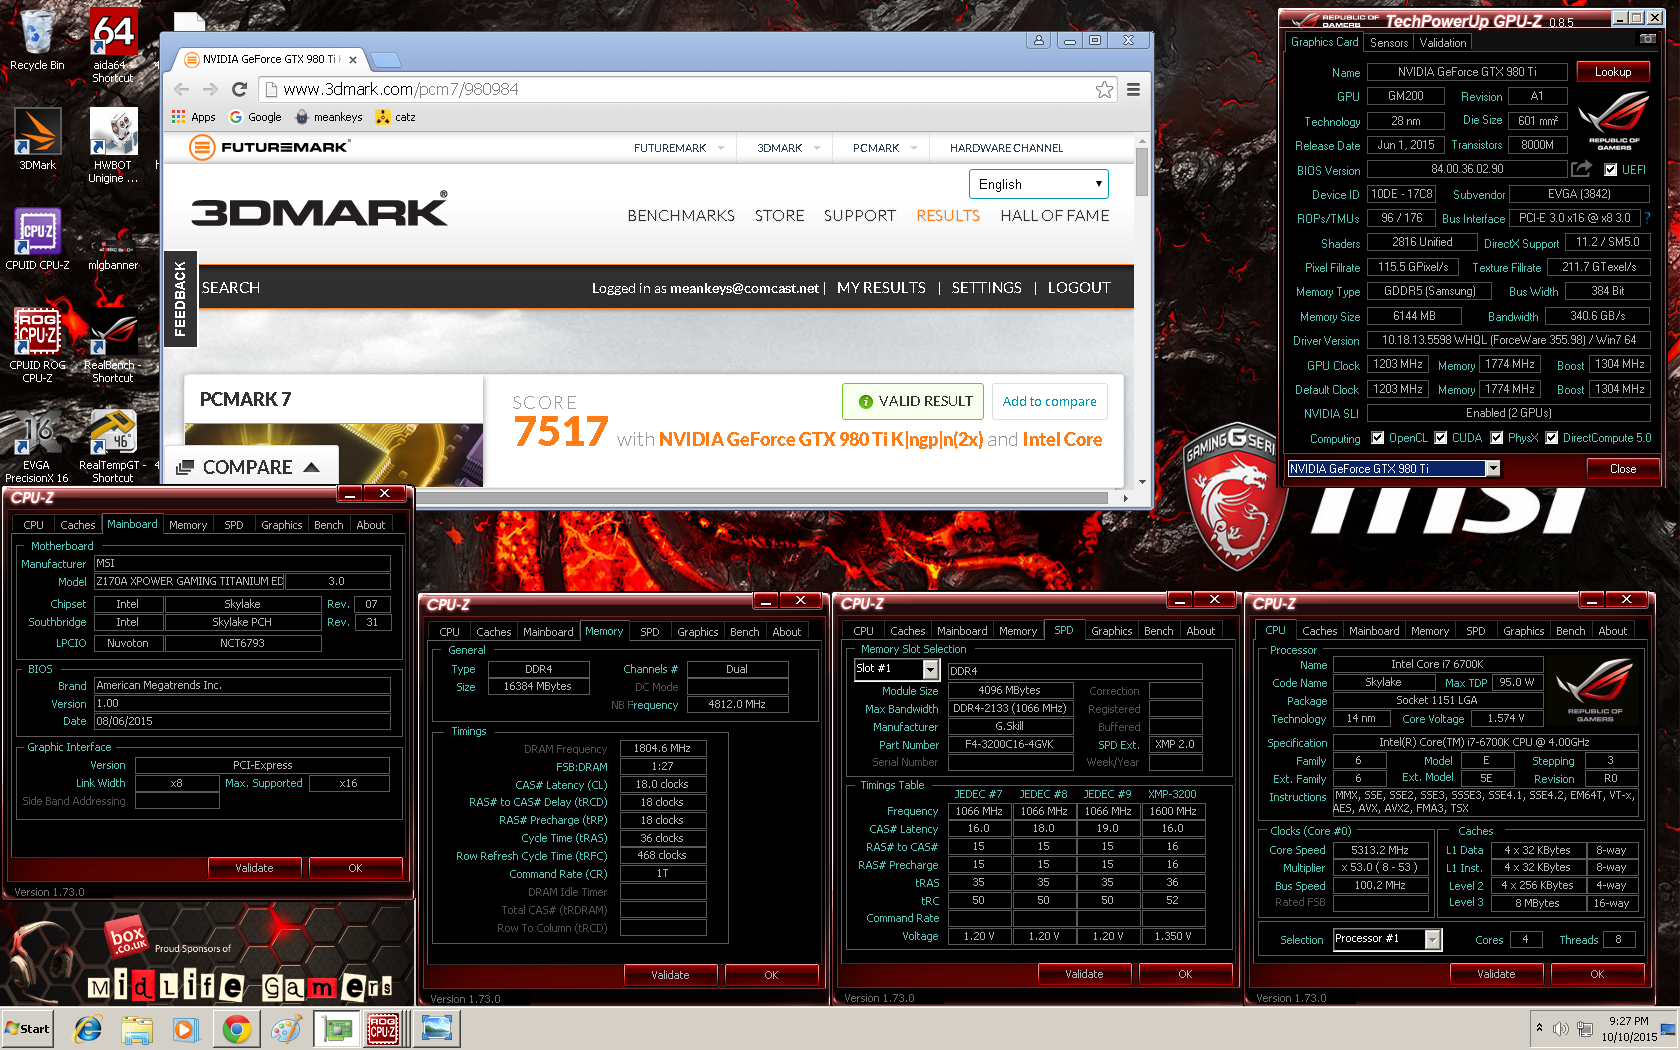Toggle the CUDA checkbox in GPU-Z

1441,437
